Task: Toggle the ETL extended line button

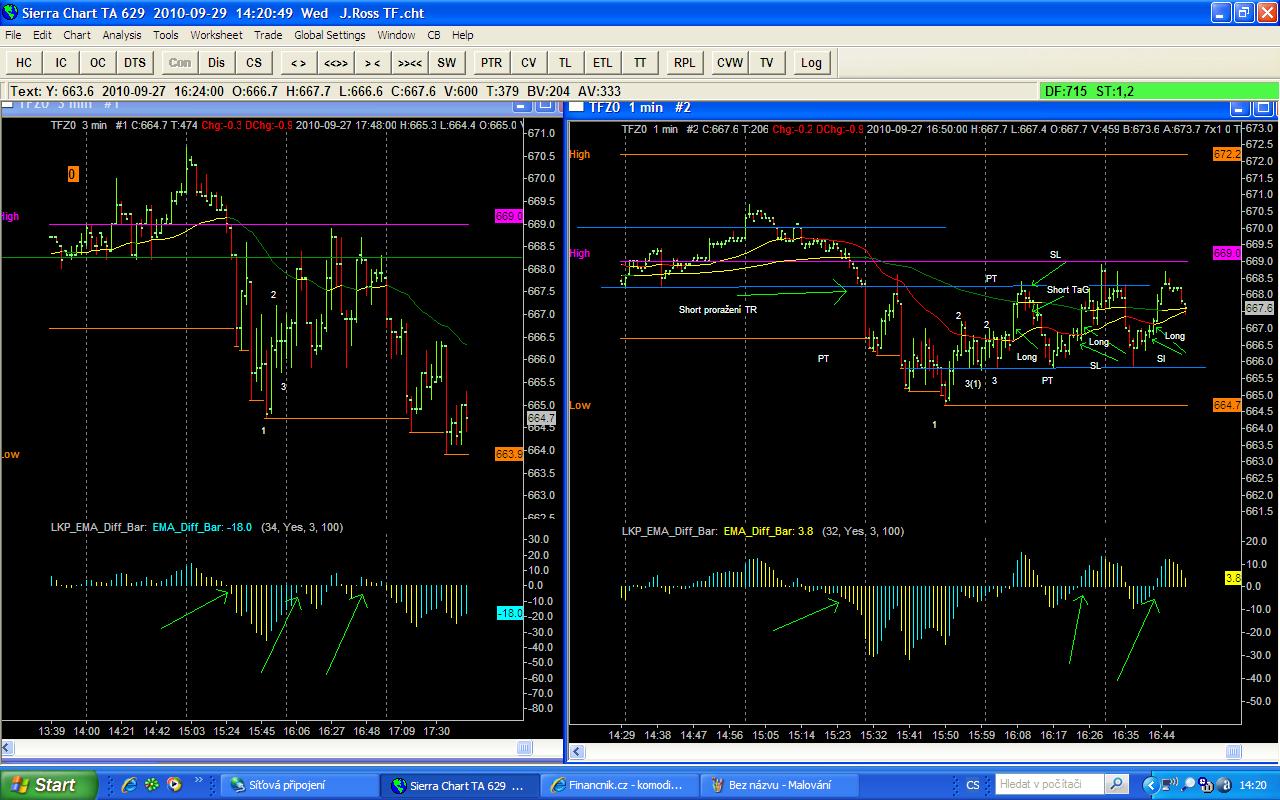Action: click(x=602, y=63)
